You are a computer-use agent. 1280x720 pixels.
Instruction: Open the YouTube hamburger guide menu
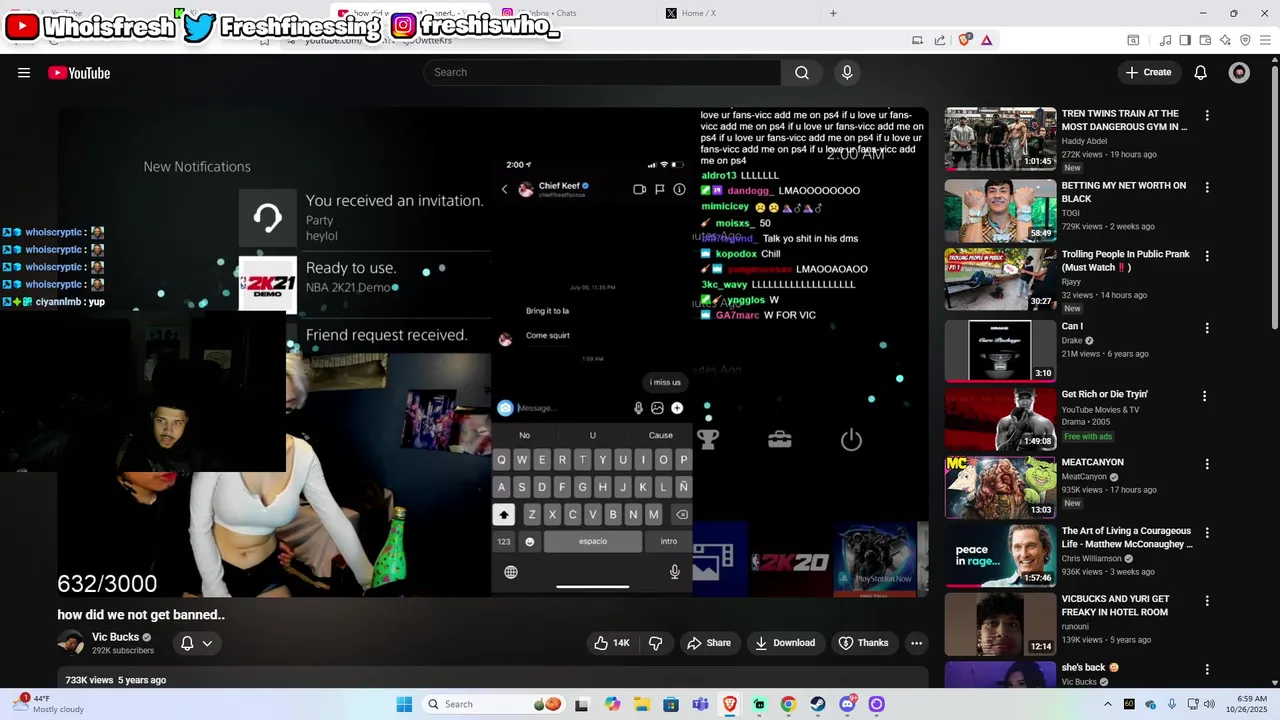click(24, 72)
